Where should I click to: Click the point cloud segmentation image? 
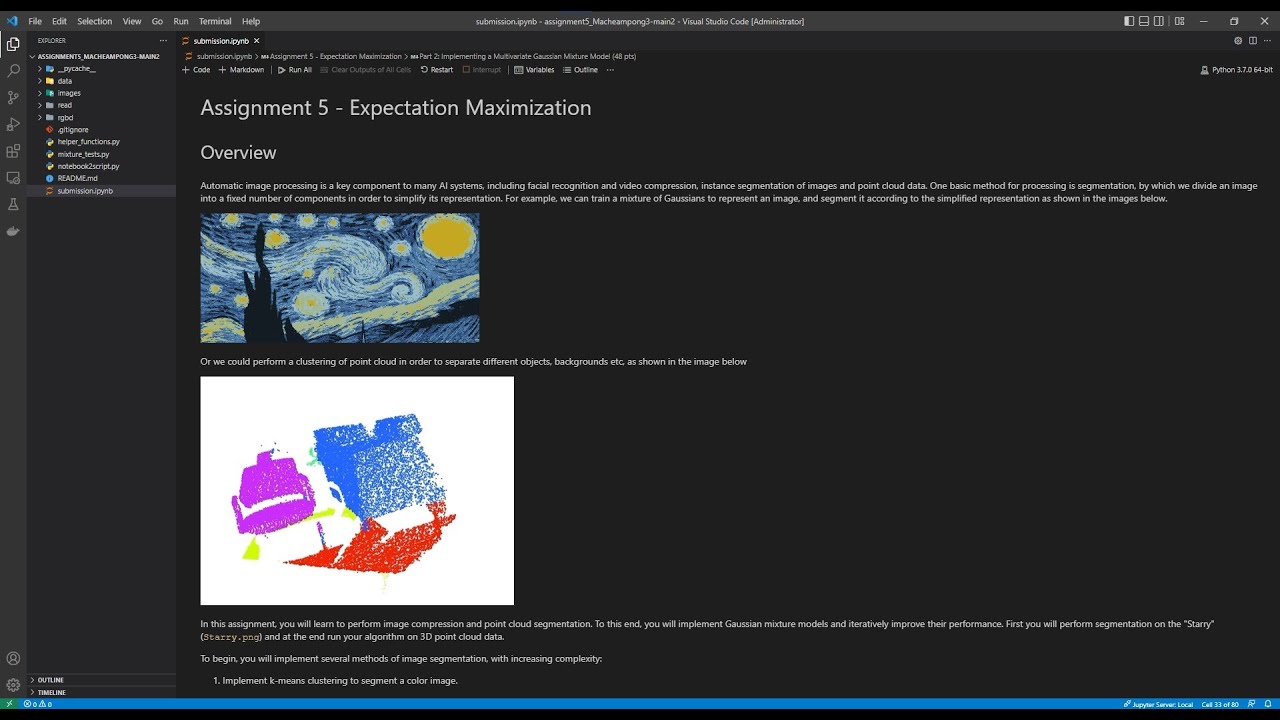357,491
